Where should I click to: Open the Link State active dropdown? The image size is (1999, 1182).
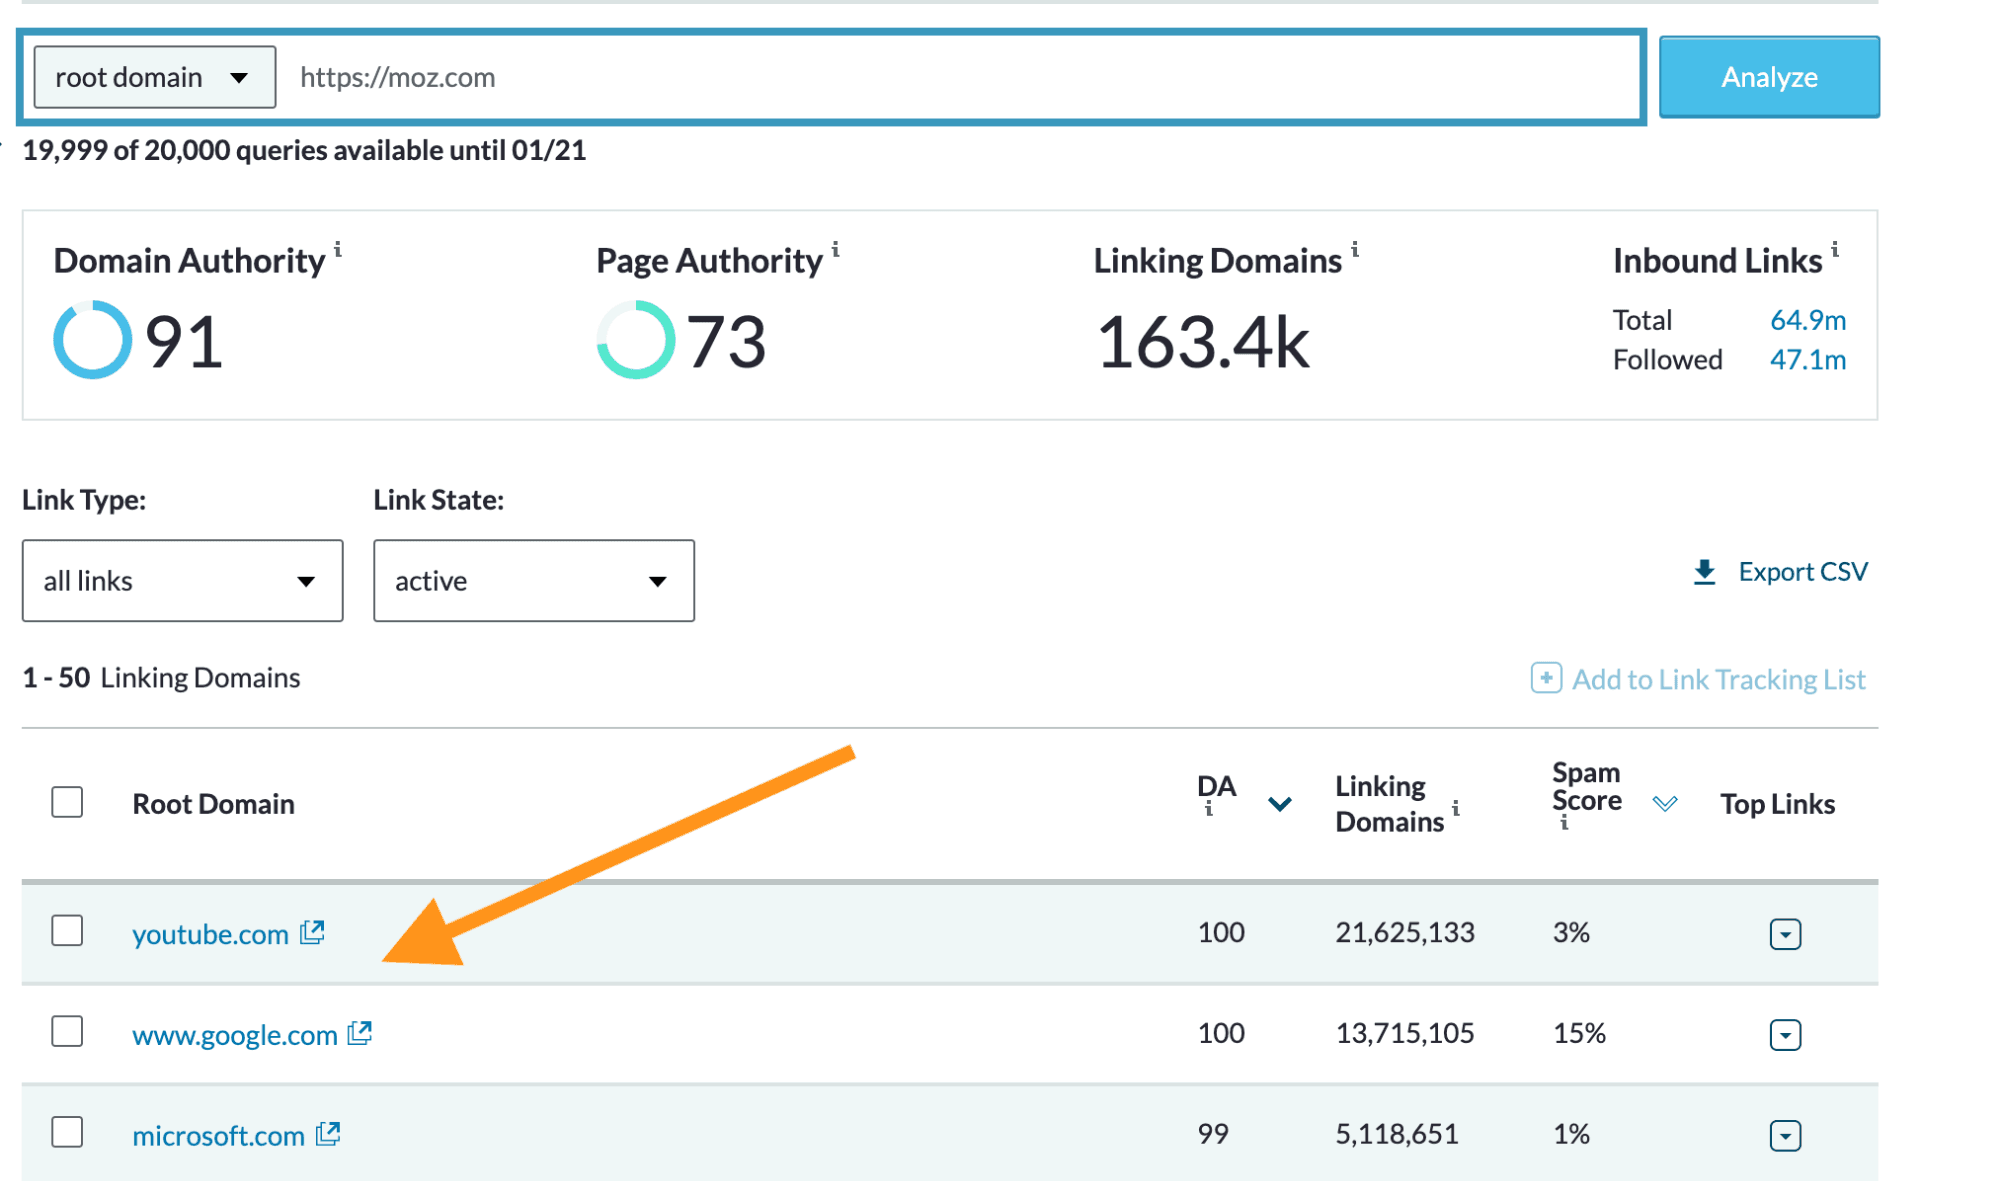[533, 580]
